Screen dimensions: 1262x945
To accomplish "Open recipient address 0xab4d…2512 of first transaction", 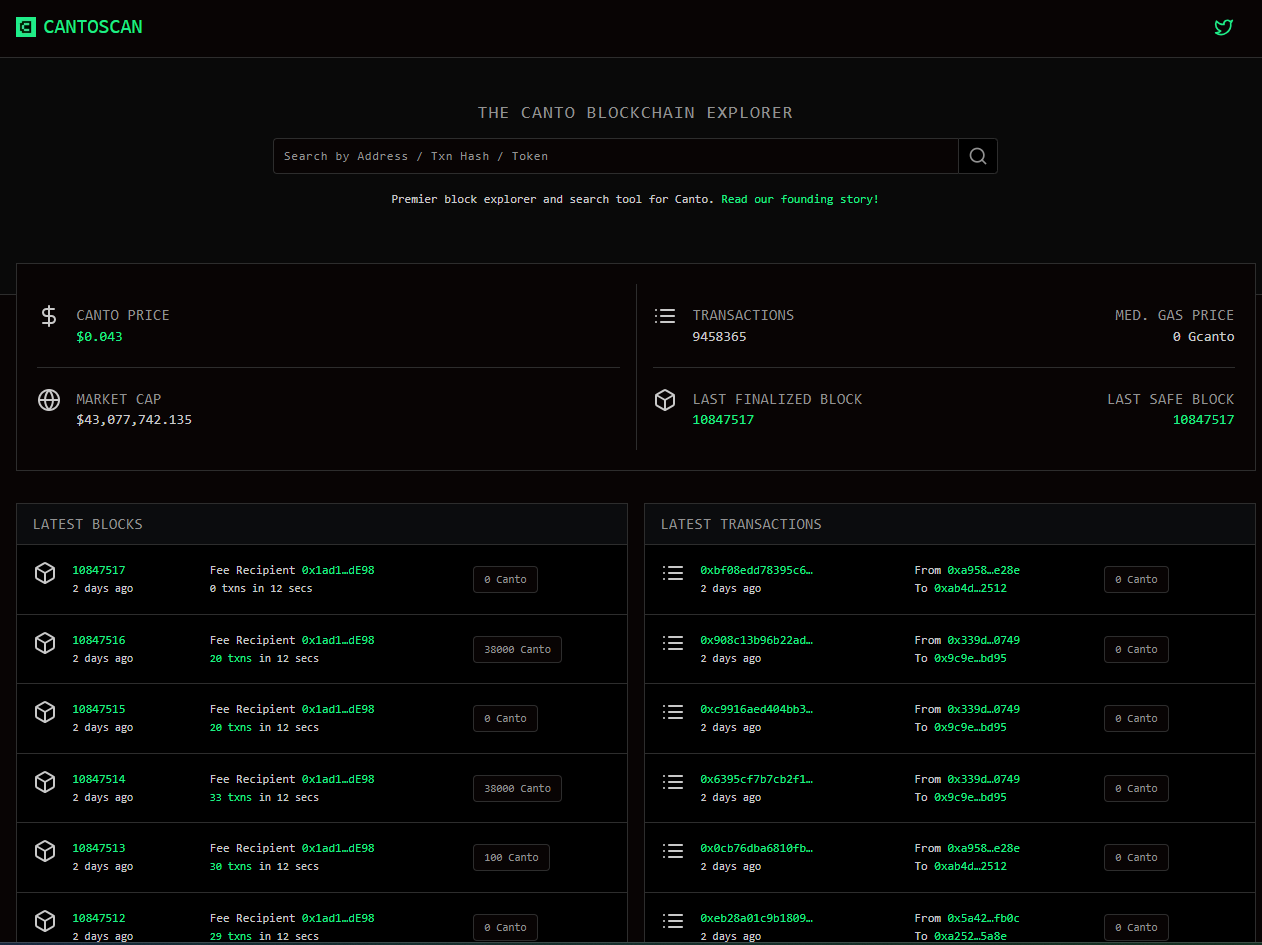I will (x=970, y=588).
